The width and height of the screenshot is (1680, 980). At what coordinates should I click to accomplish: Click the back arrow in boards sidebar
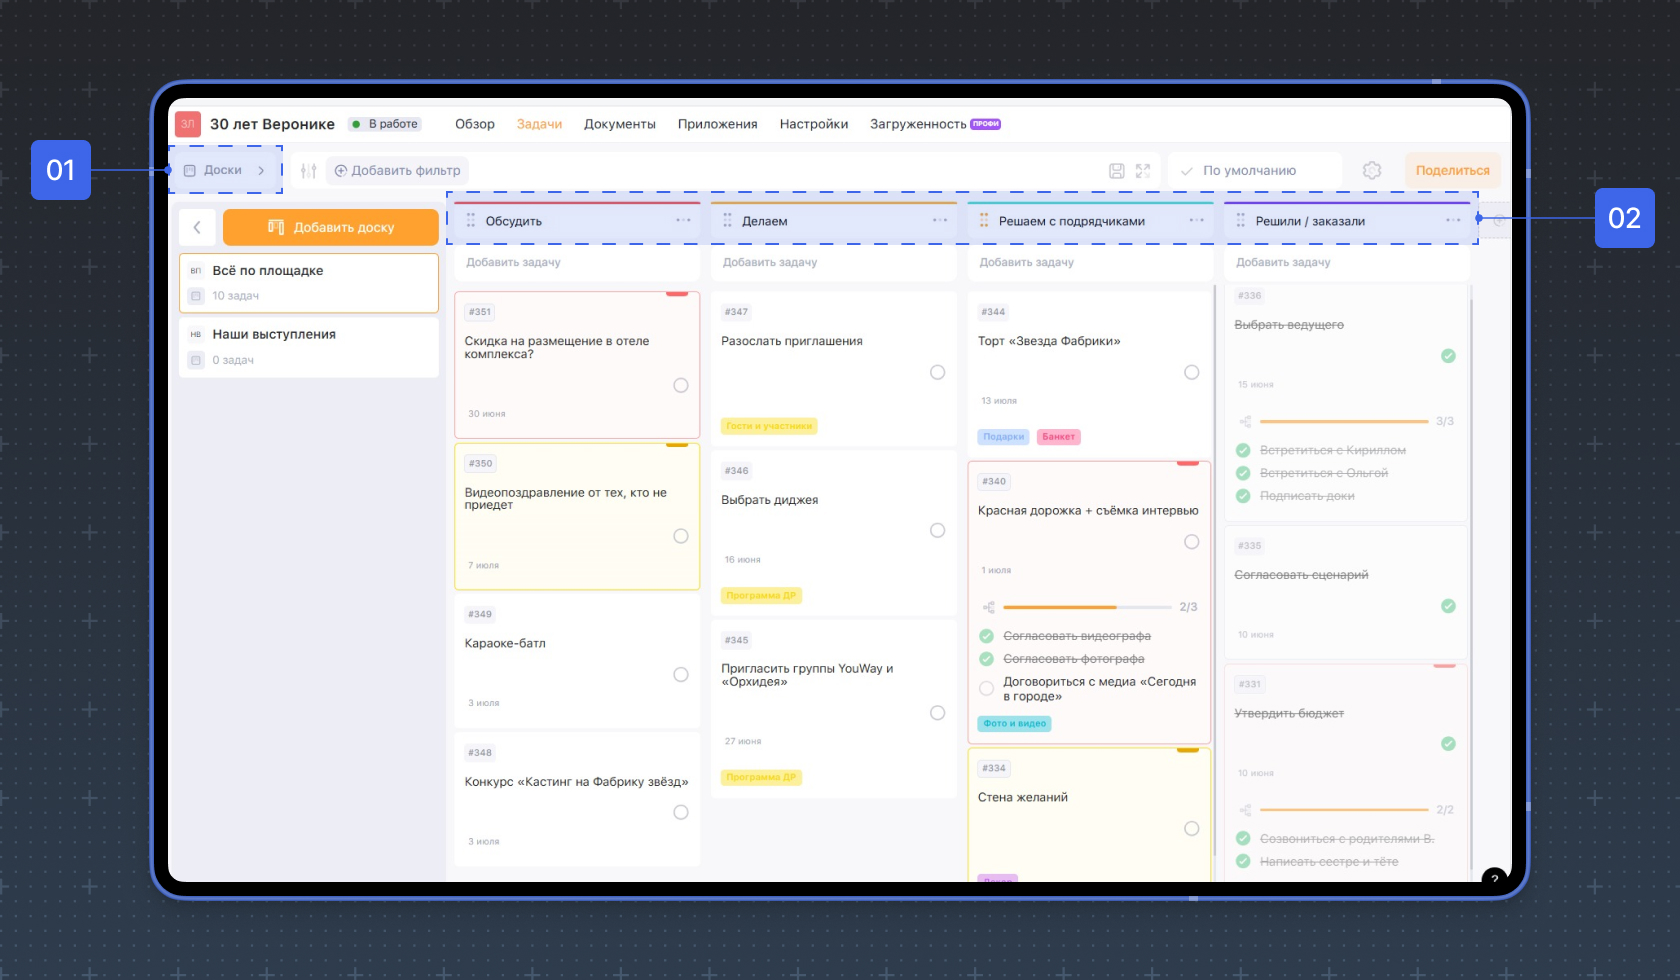pyautogui.click(x=197, y=228)
